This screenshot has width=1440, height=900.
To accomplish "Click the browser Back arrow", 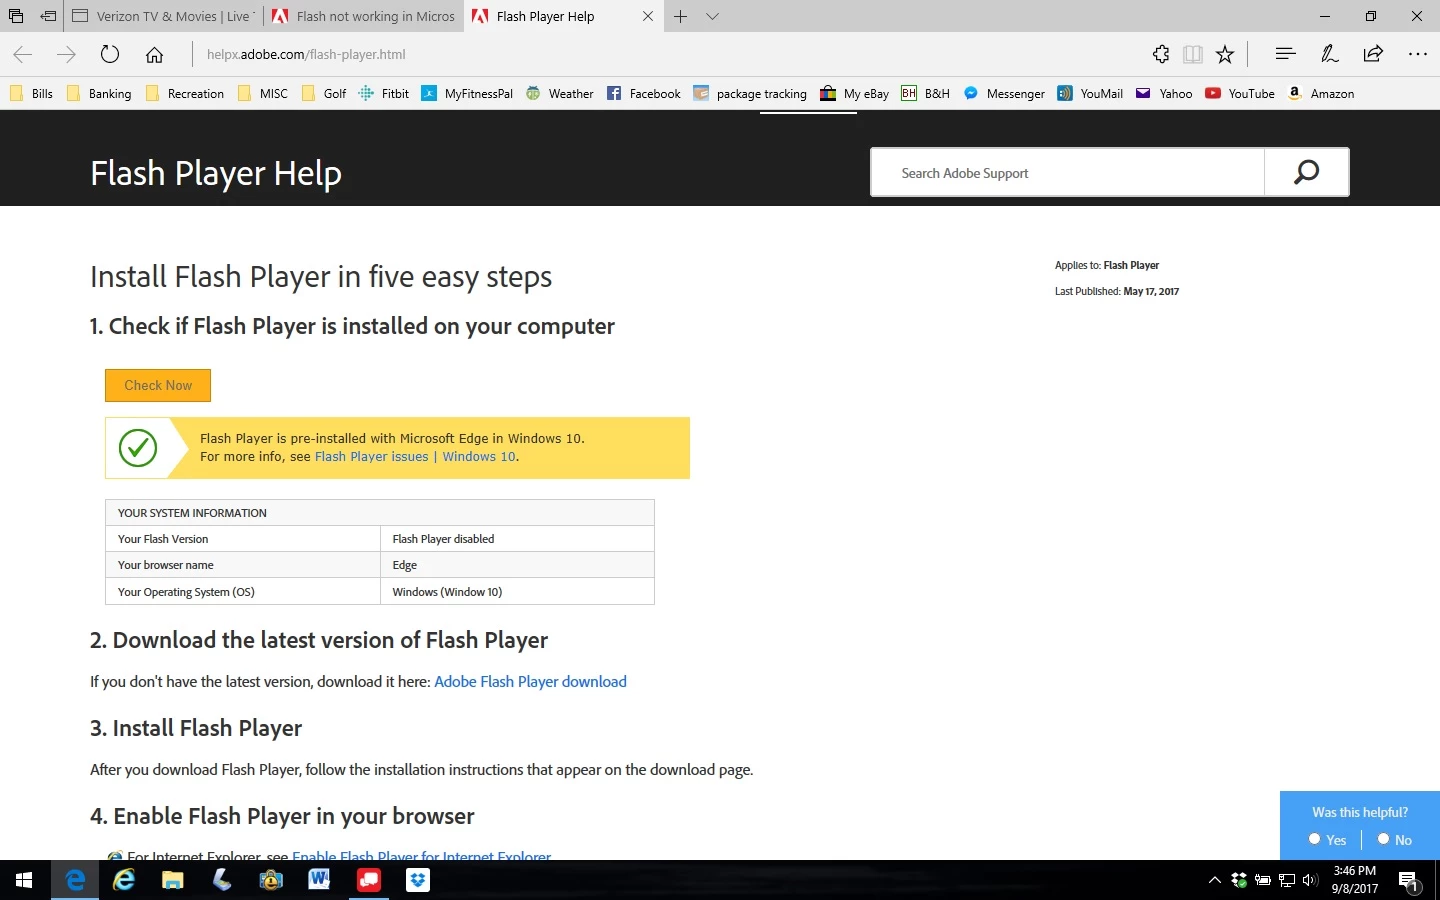I will tap(23, 55).
